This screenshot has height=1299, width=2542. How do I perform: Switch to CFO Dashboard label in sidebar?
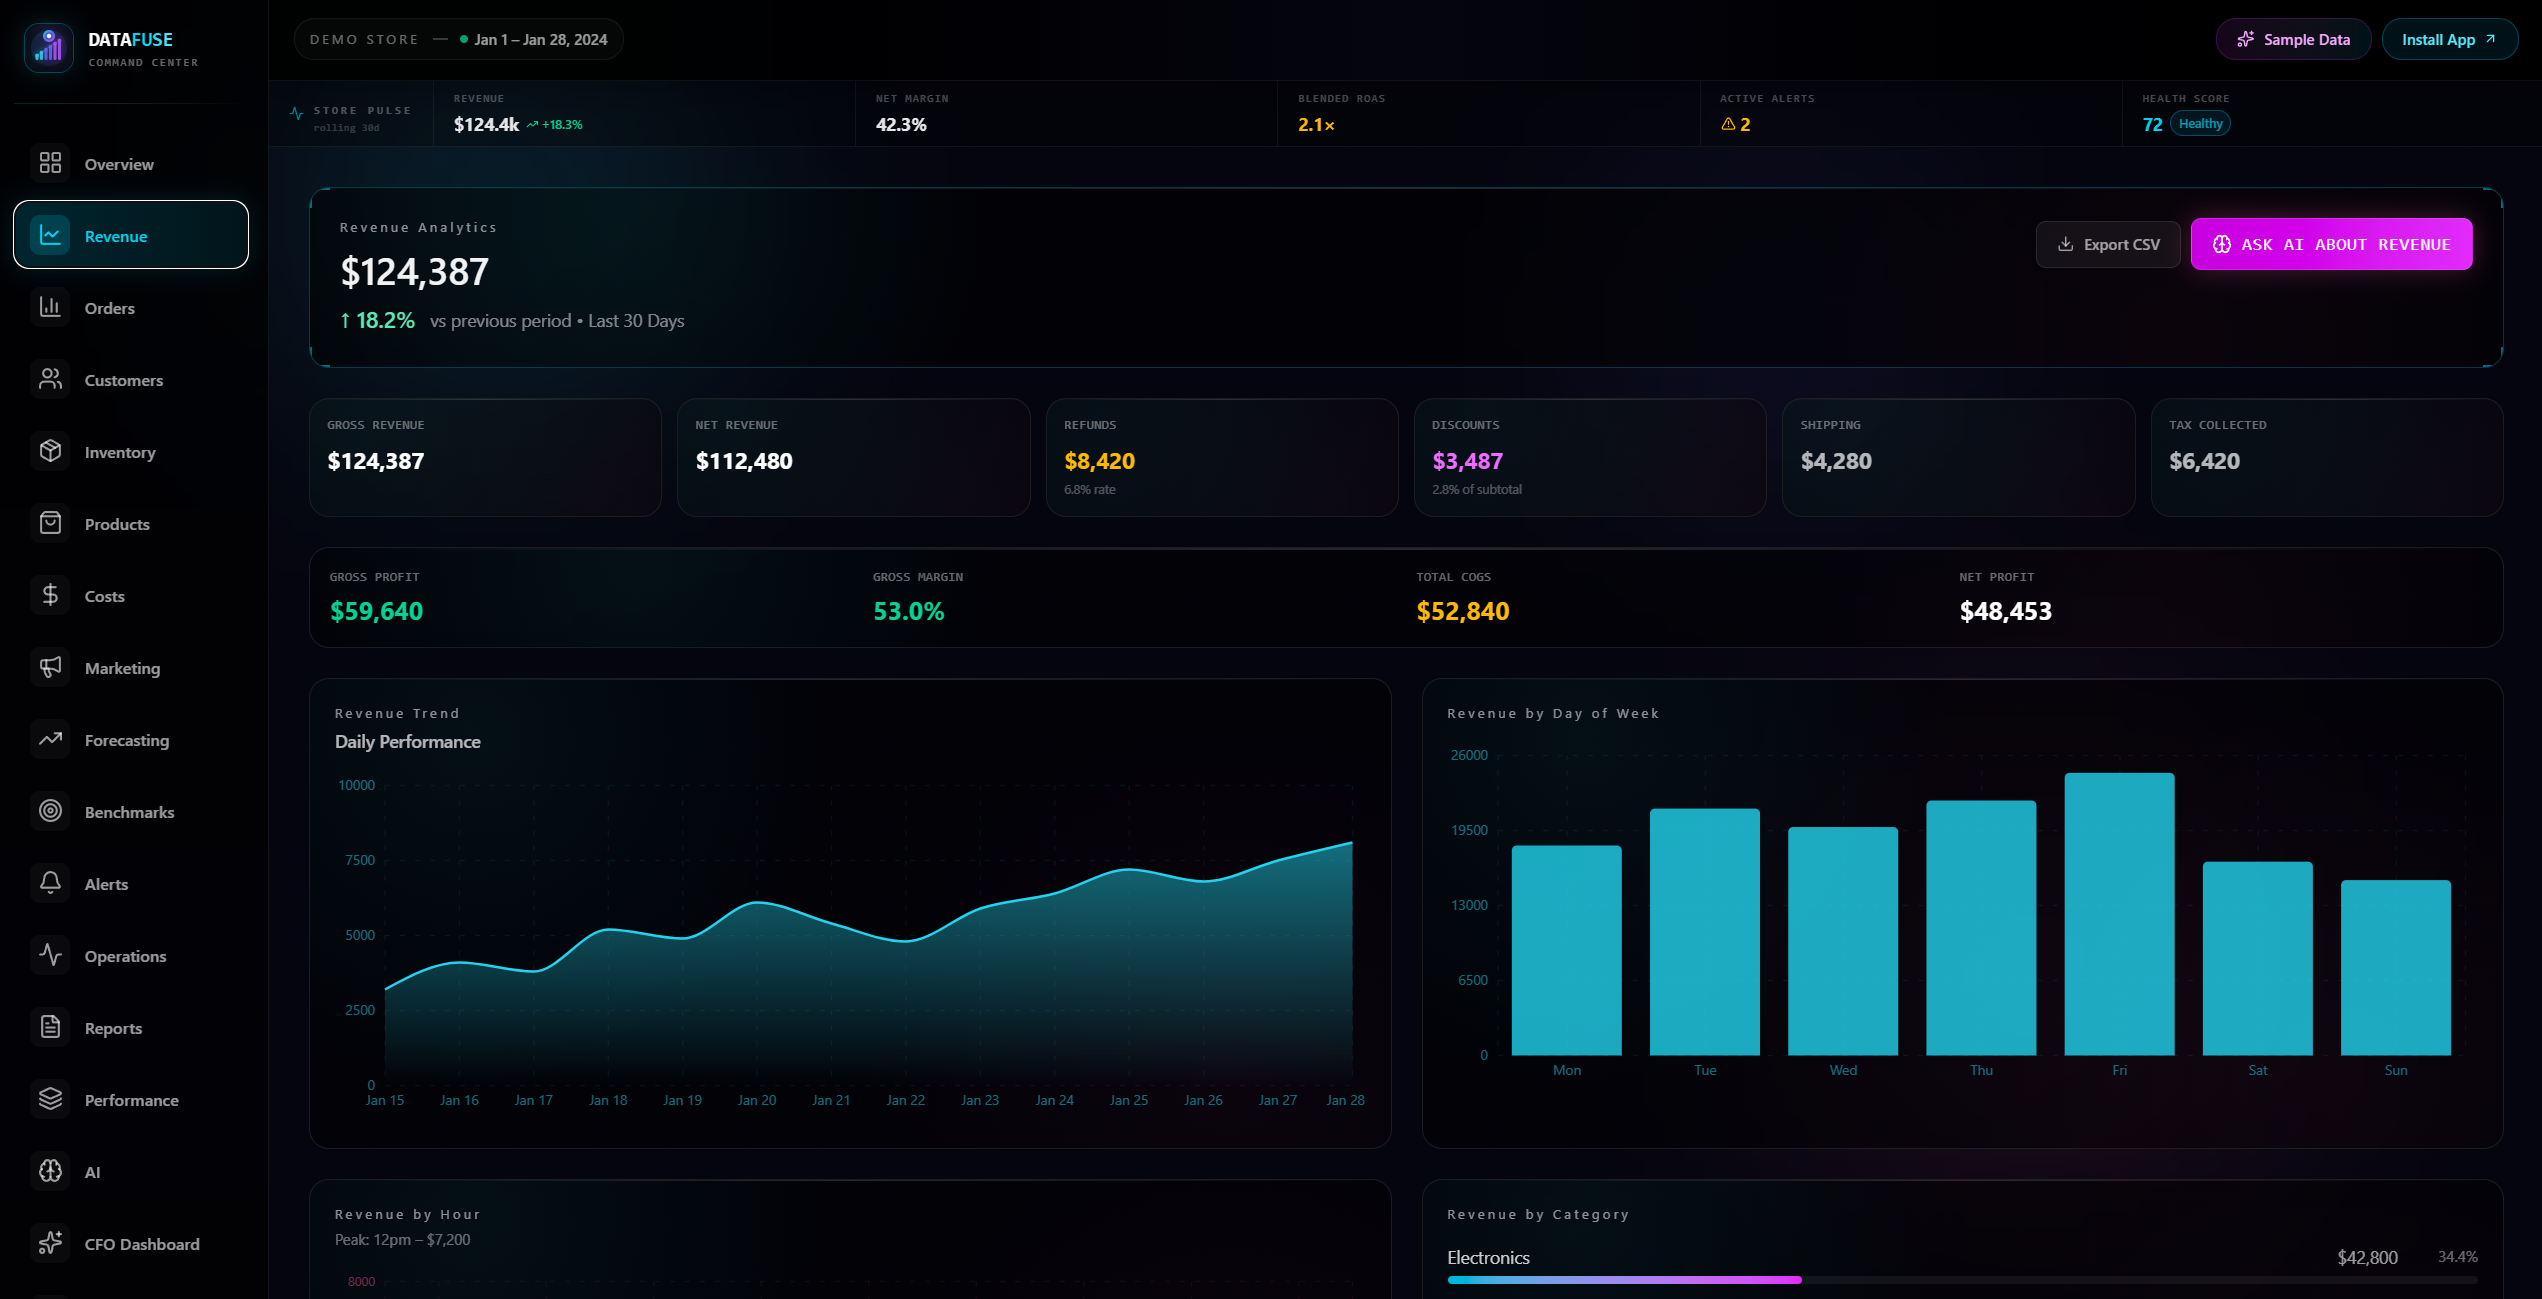142,1244
